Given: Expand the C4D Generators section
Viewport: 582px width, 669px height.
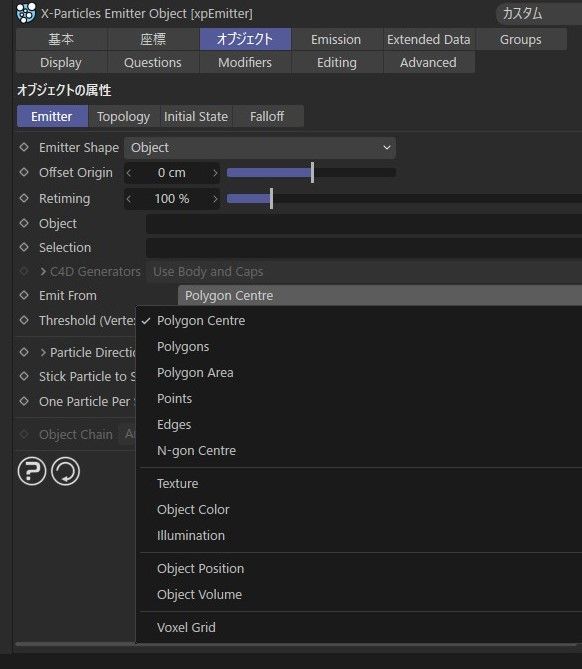Looking at the screenshot, I should click(43, 271).
